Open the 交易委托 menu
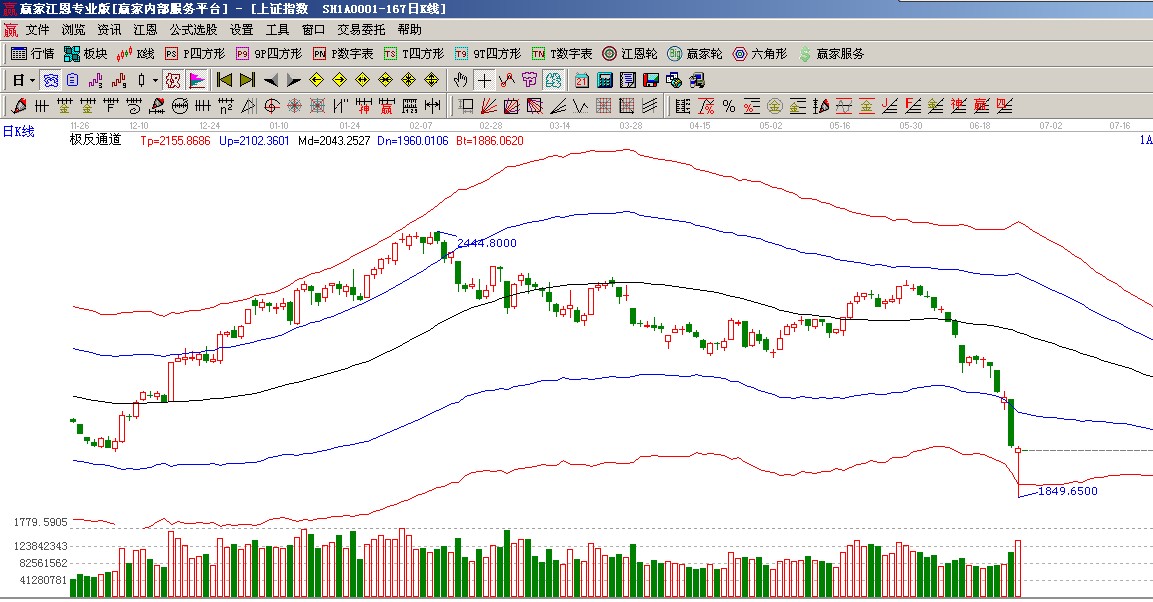 [360, 30]
